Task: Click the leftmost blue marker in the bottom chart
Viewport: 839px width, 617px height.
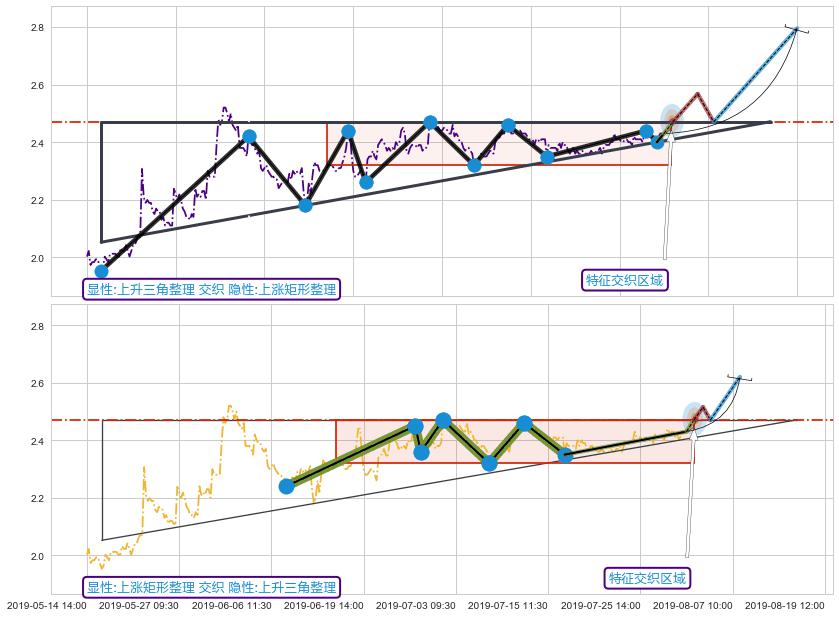Action: click(x=286, y=486)
